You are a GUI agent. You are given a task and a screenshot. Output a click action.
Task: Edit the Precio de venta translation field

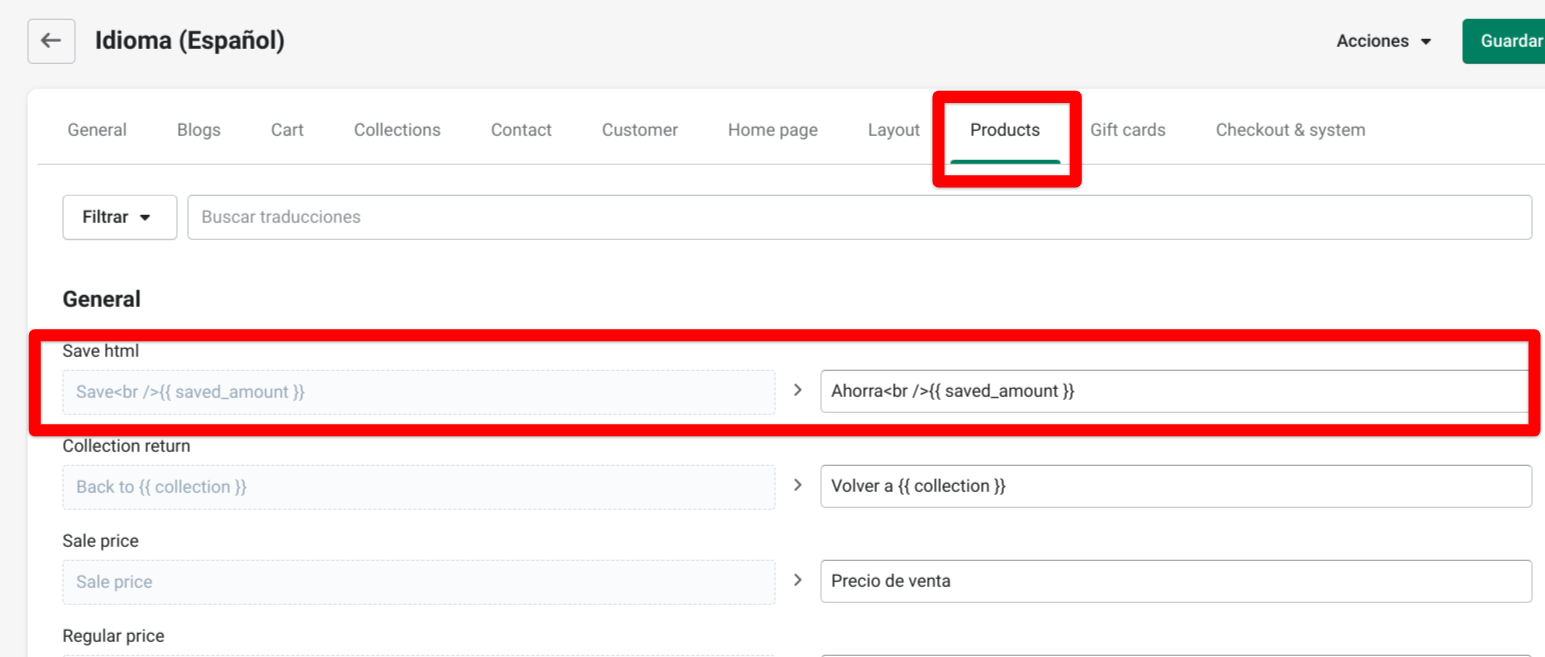1175,581
